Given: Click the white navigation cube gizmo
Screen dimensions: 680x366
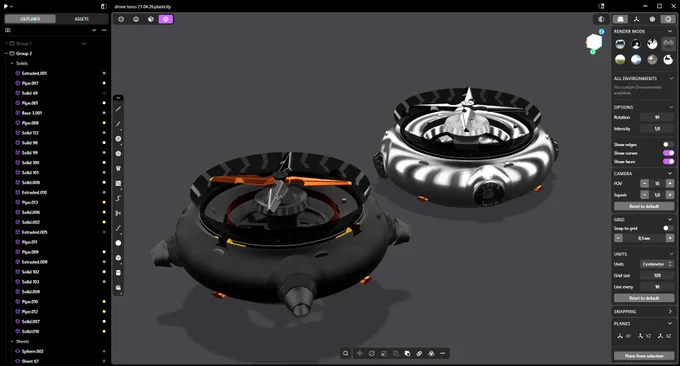Looking at the screenshot, I should [x=594, y=42].
